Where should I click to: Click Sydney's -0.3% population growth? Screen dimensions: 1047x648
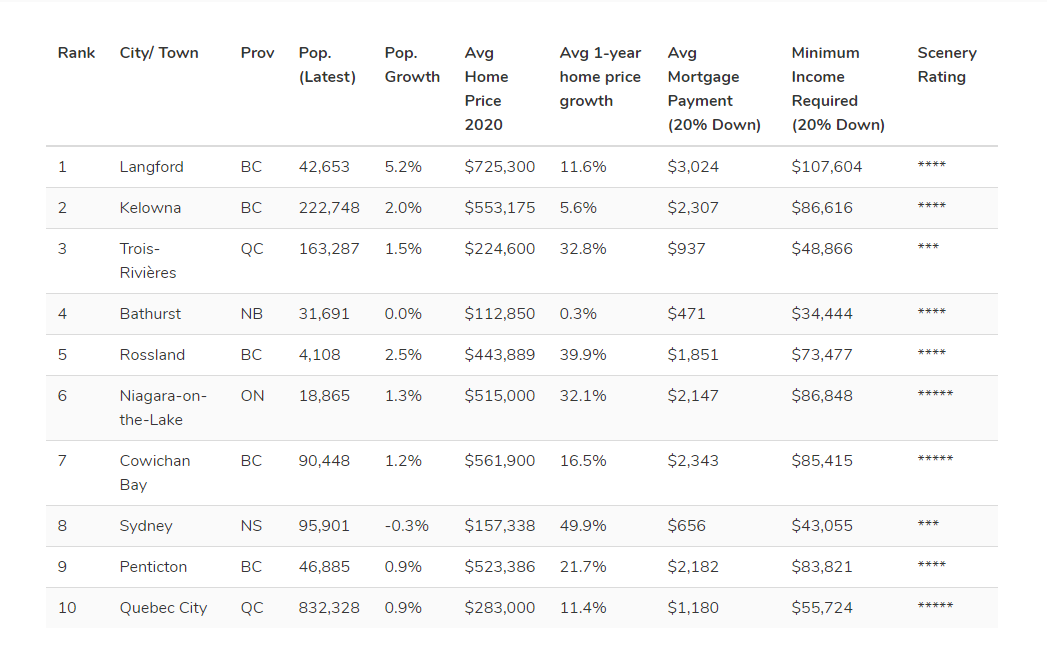[x=406, y=526]
